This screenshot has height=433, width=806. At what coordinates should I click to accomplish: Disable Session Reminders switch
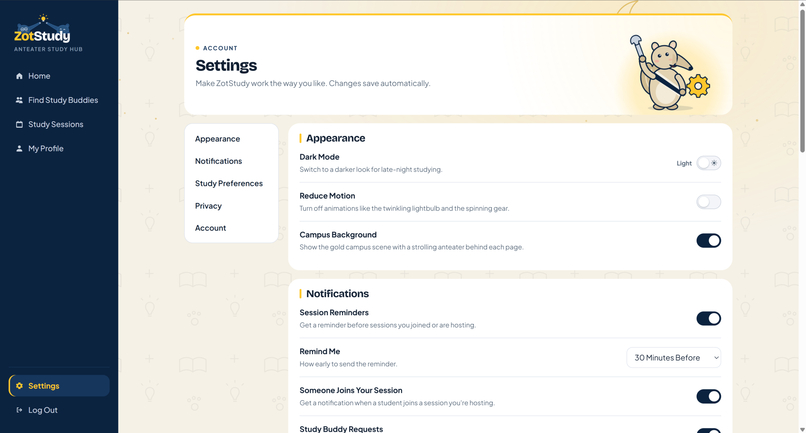[x=708, y=319]
